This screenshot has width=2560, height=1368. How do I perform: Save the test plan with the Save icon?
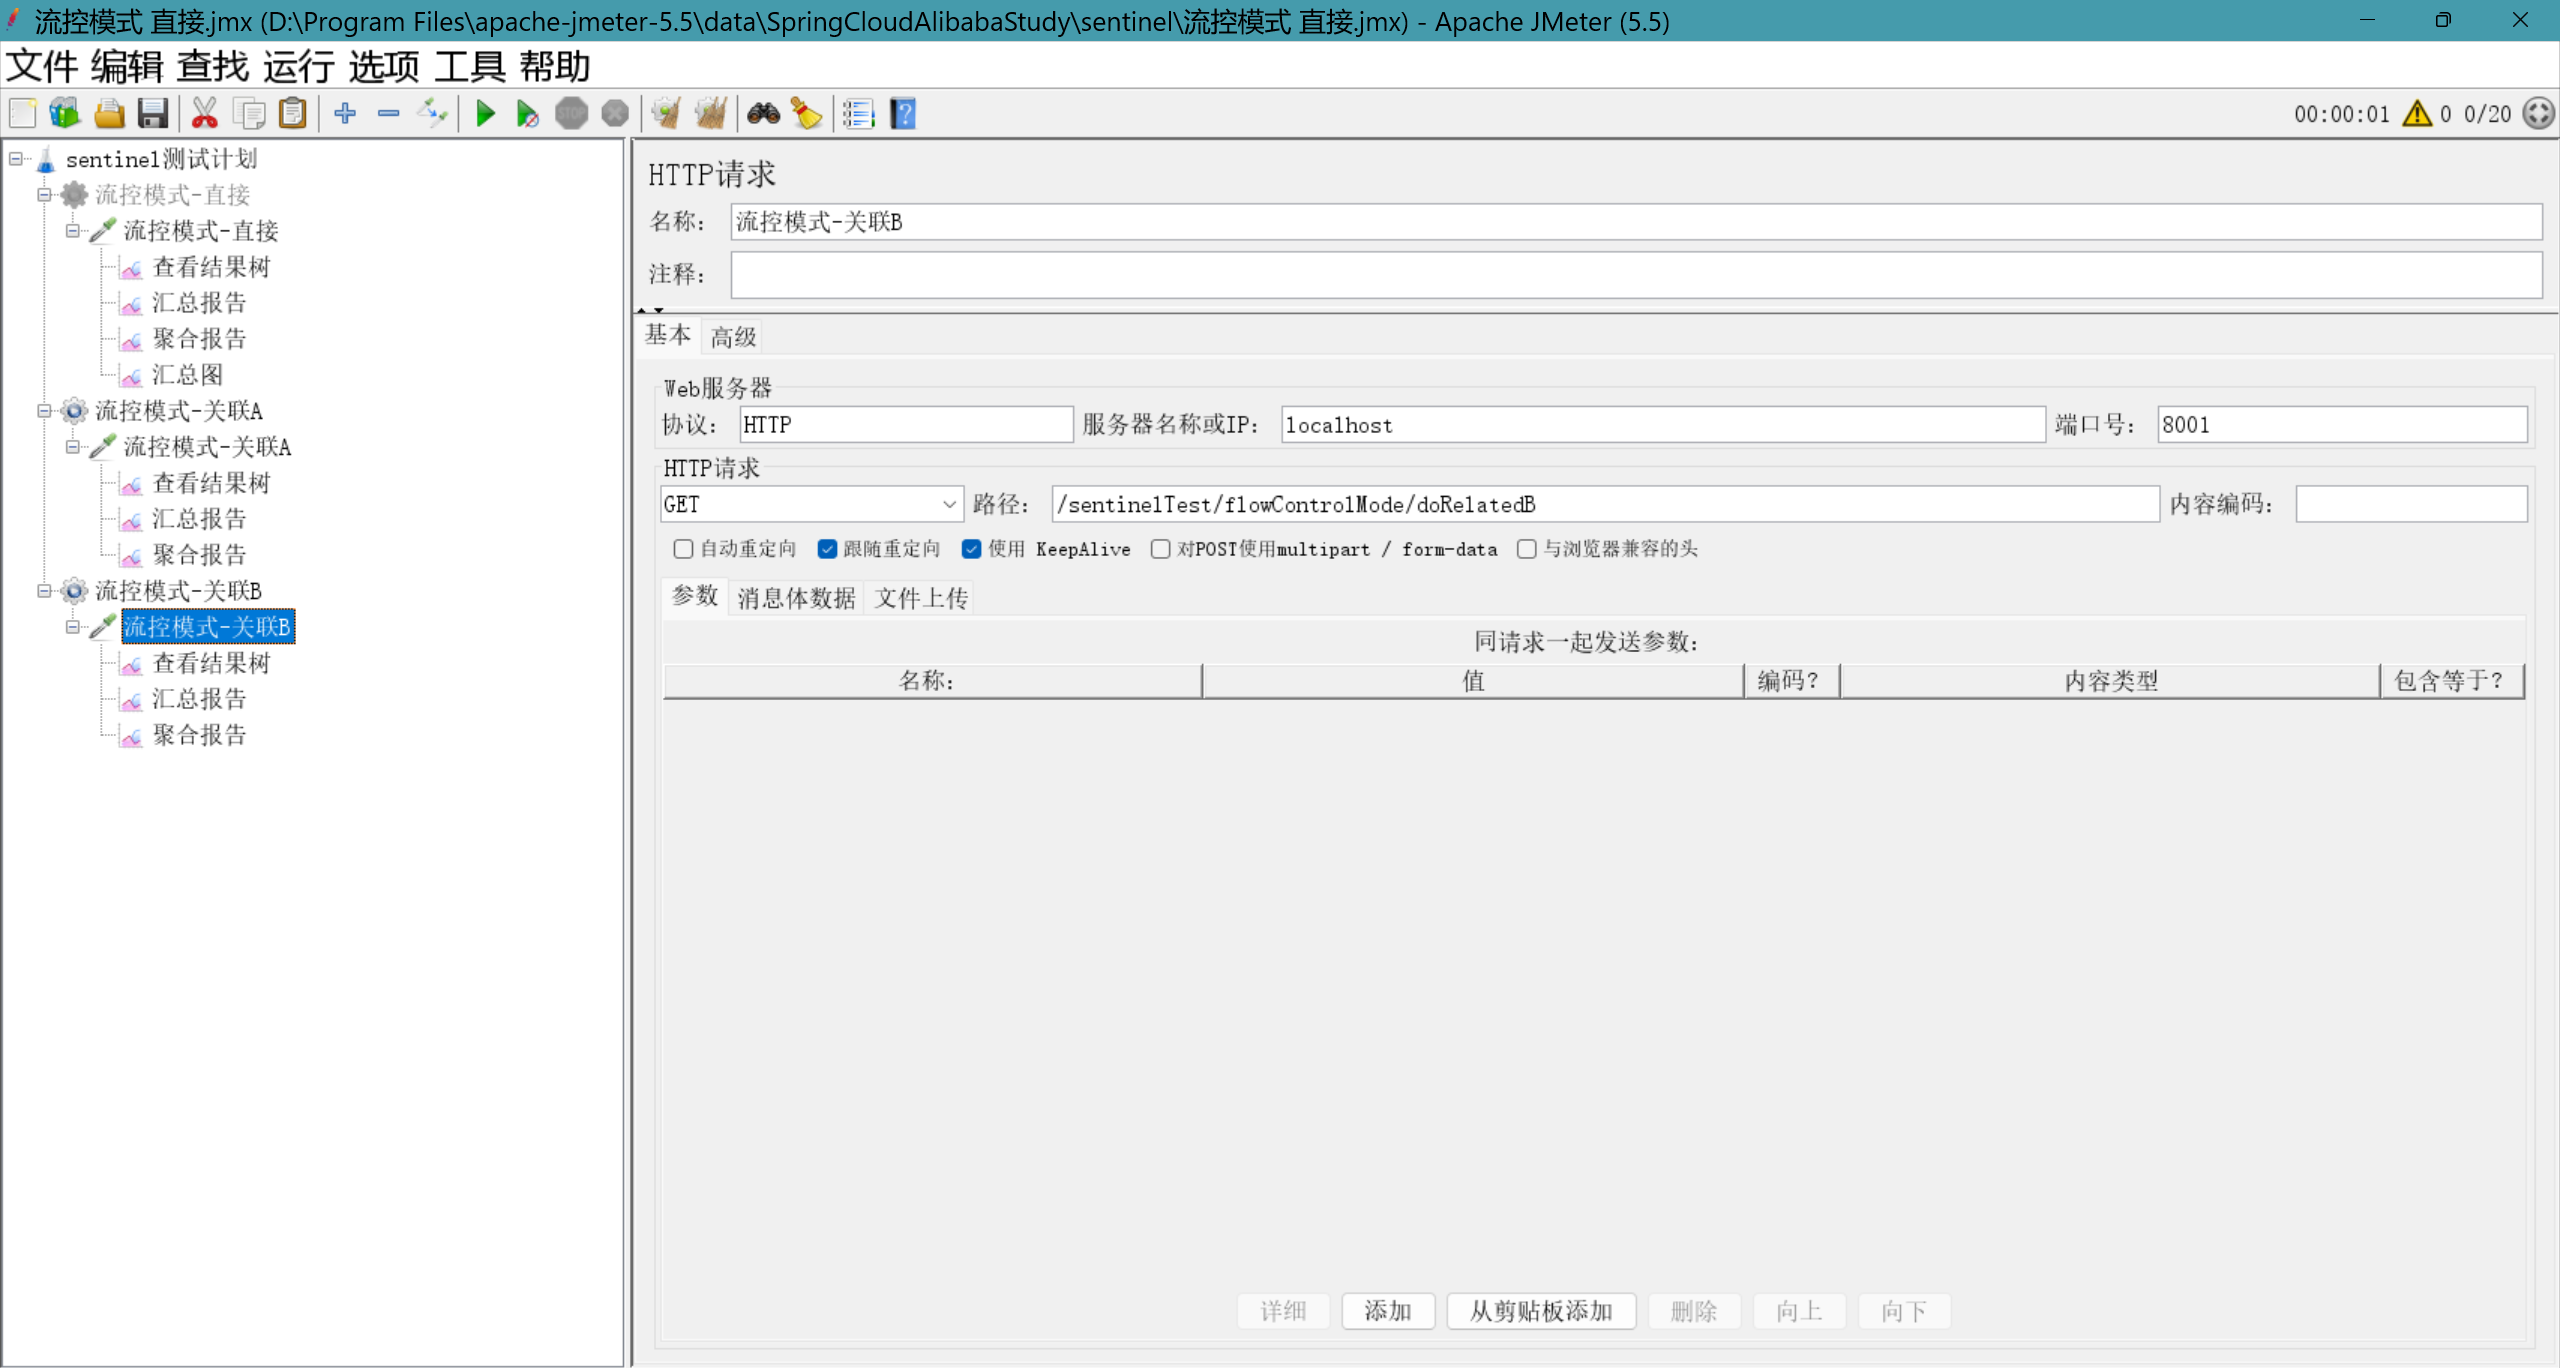coord(152,113)
